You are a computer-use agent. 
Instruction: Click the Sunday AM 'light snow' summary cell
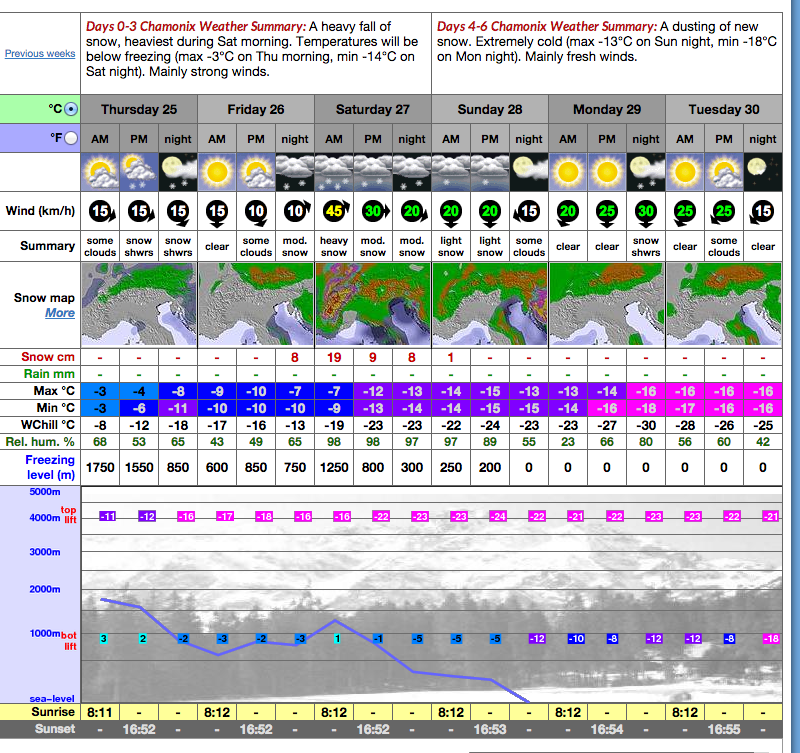click(x=451, y=246)
